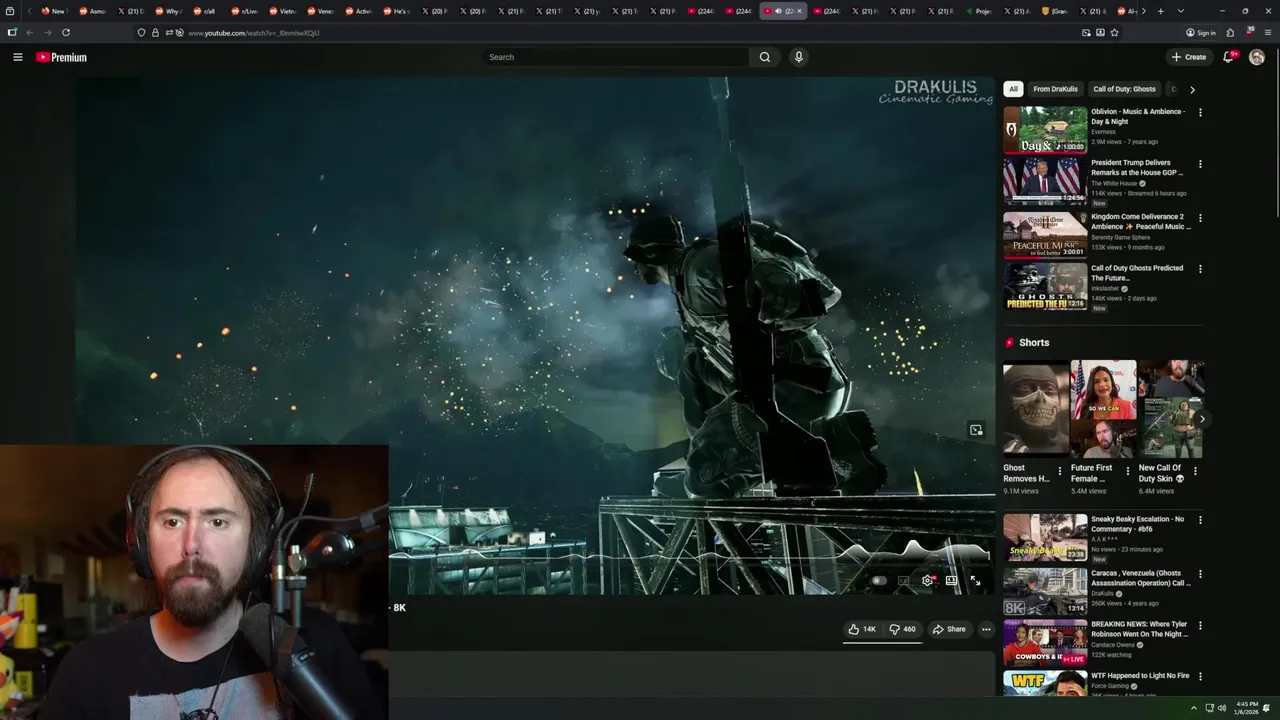
Task: Open Ghost Removes H... short thumbnail
Action: click(1035, 408)
